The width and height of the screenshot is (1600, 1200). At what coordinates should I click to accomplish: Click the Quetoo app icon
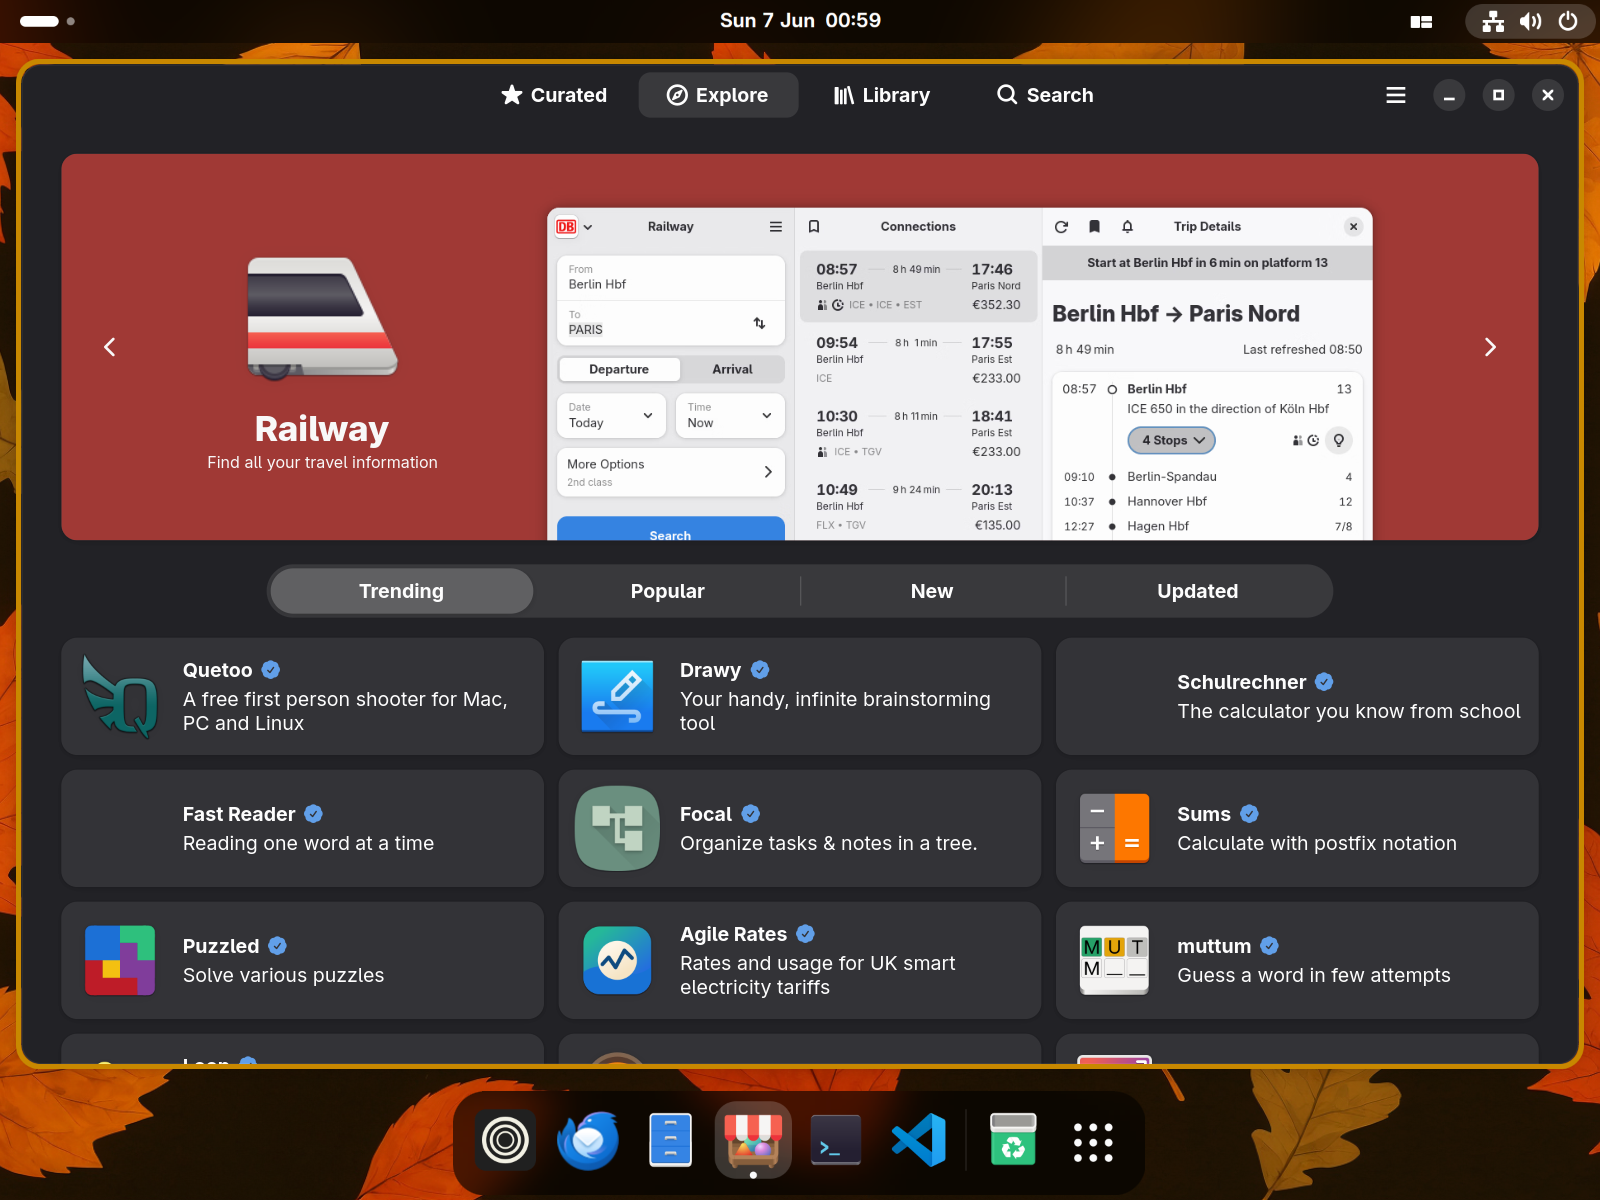pyautogui.click(x=120, y=696)
